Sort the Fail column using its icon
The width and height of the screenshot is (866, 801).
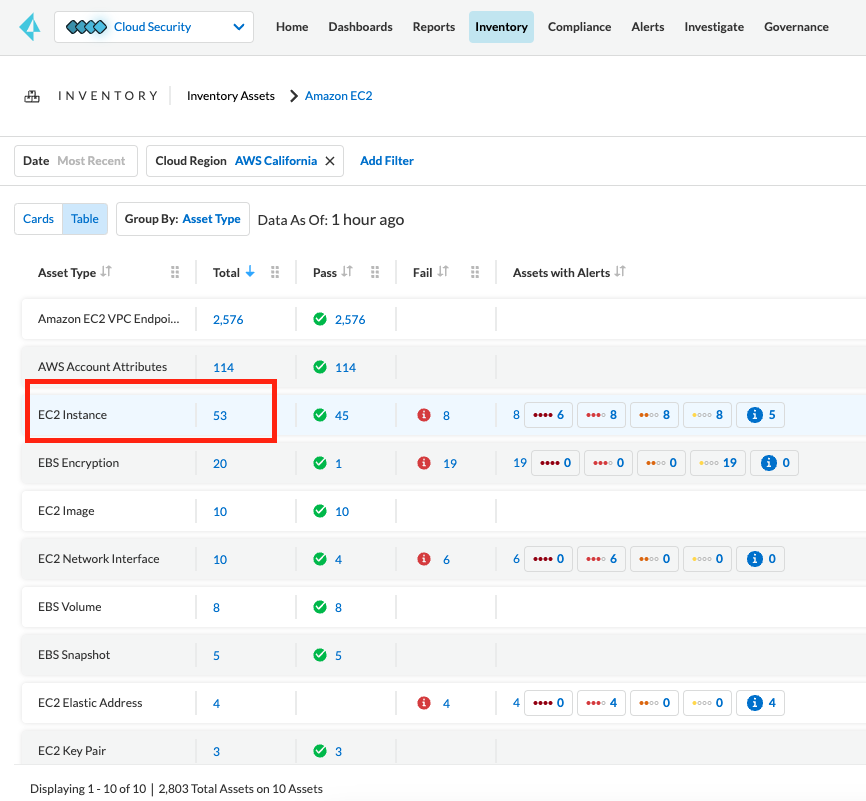point(443,272)
